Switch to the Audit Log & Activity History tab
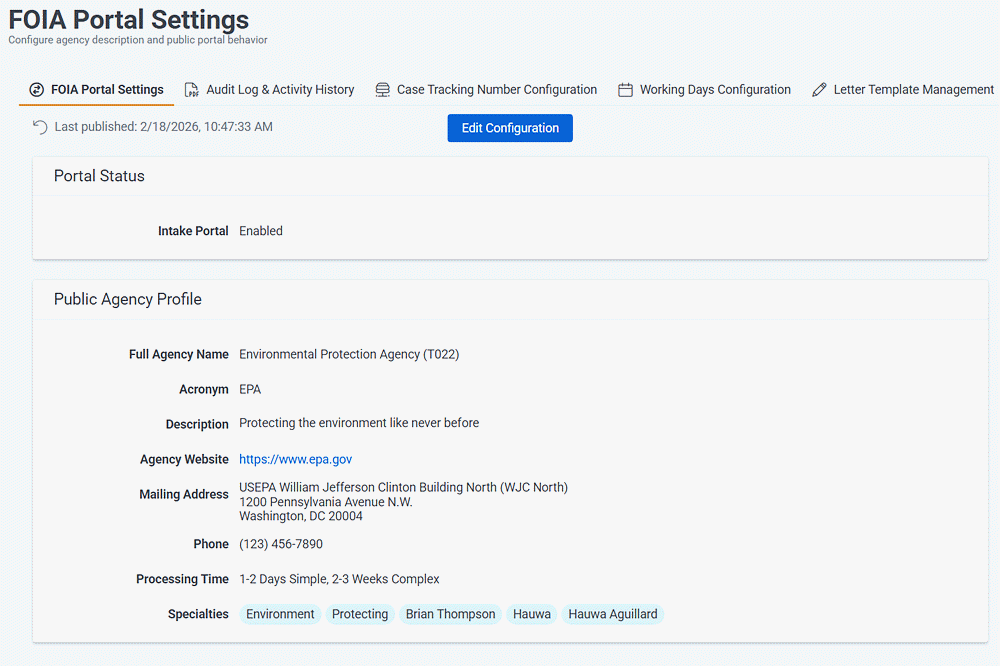Screen dimensions: 1000x666 (x=279, y=89)
